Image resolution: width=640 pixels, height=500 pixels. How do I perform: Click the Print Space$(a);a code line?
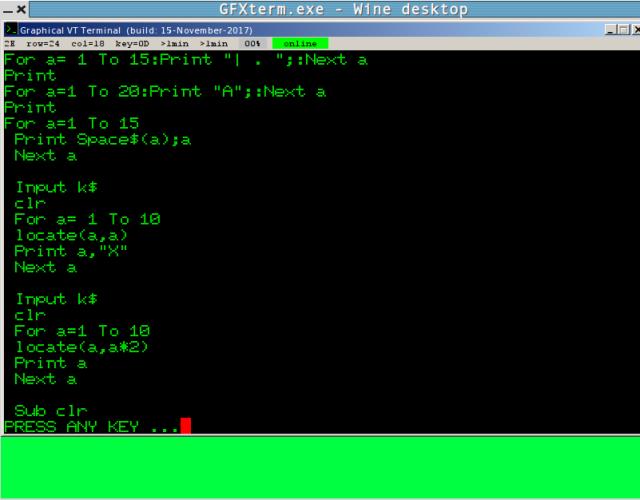(102, 139)
